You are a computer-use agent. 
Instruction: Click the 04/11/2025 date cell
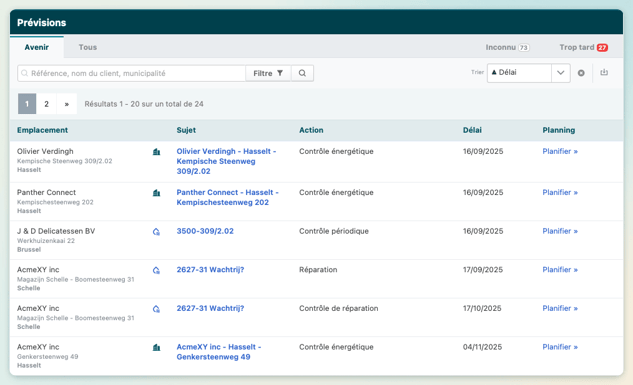point(482,347)
